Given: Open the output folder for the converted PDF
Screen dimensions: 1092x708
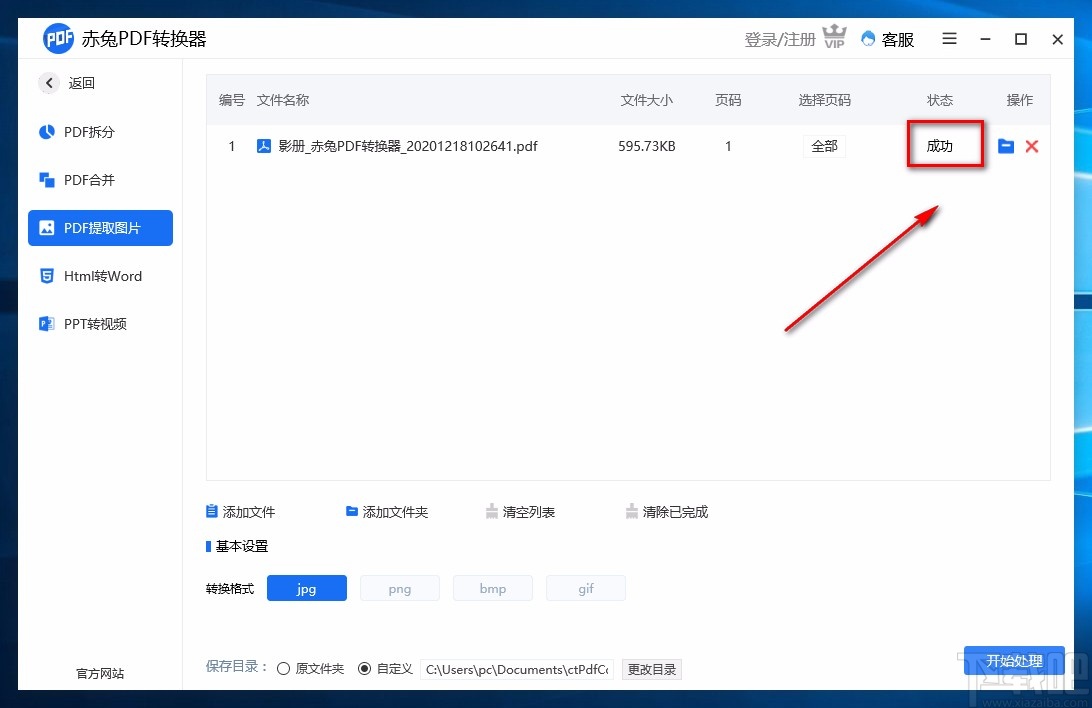Looking at the screenshot, I should 1006,146.
